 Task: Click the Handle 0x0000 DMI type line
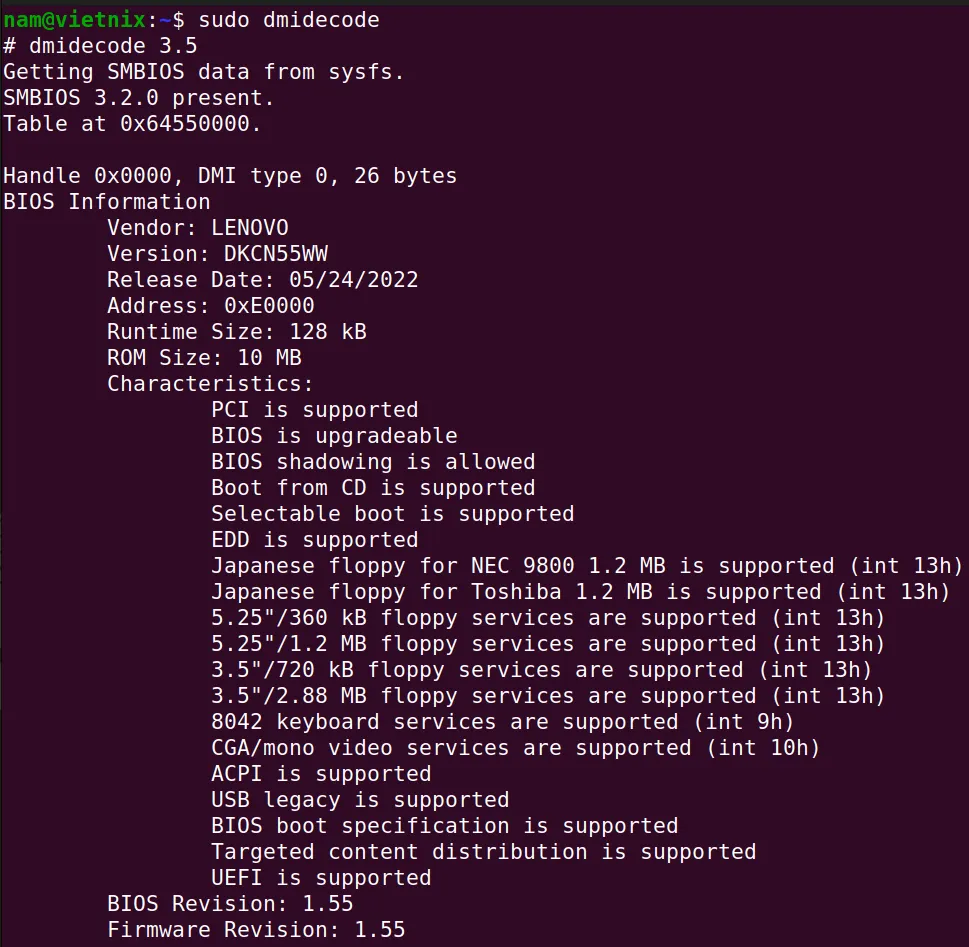click(230, 176)
